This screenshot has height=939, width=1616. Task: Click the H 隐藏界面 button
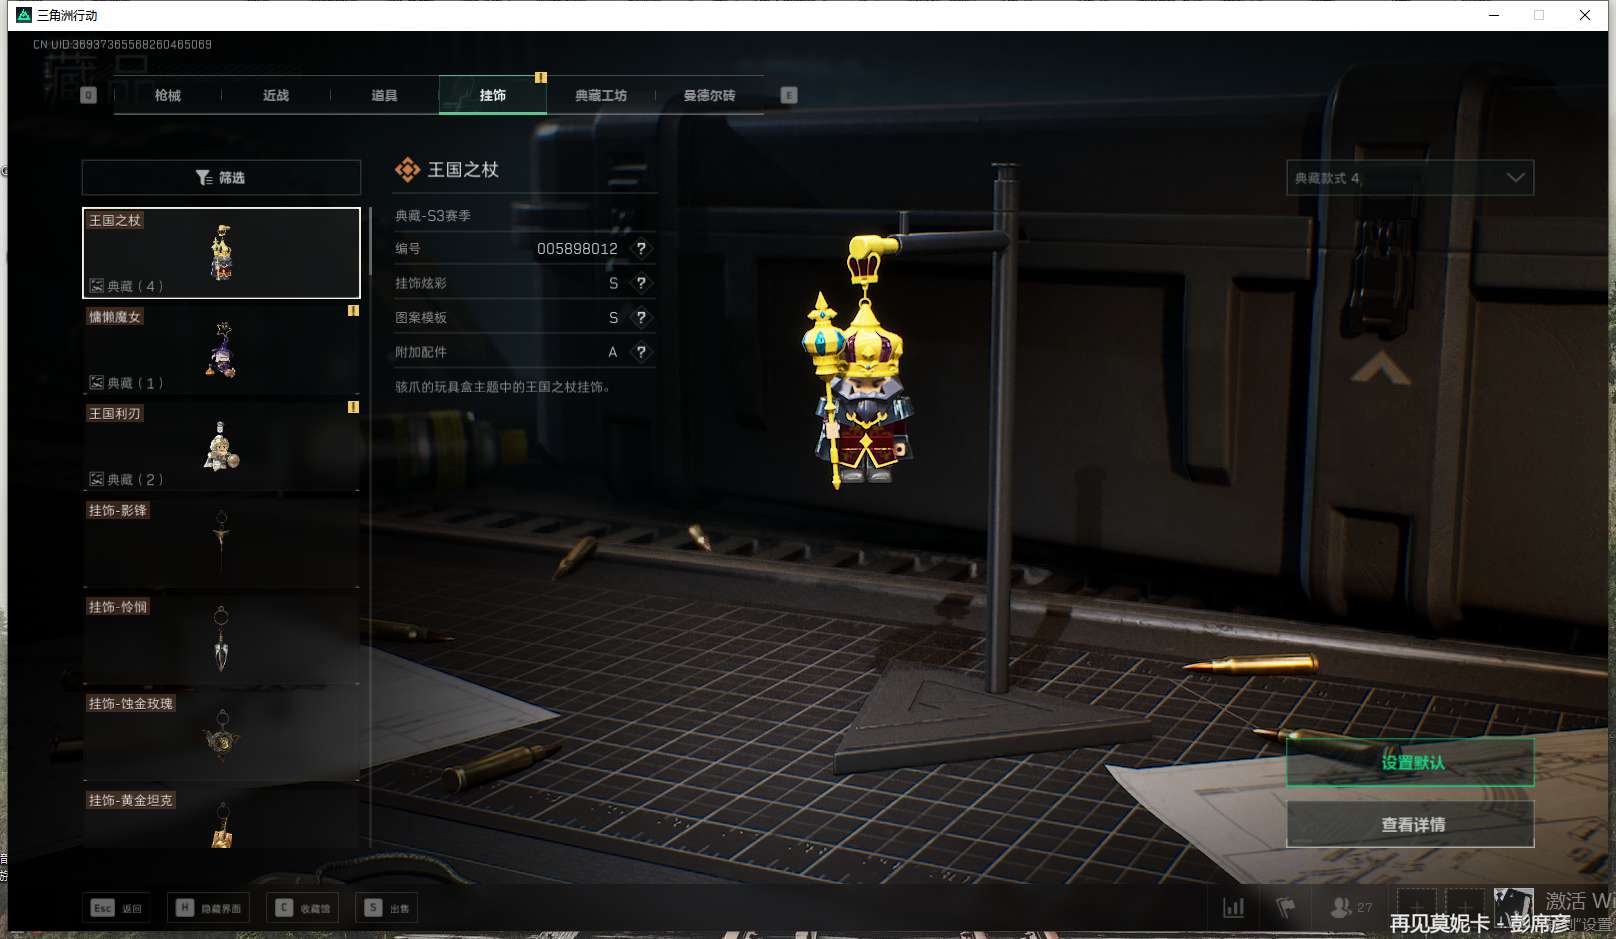click(x=209, y=908)
